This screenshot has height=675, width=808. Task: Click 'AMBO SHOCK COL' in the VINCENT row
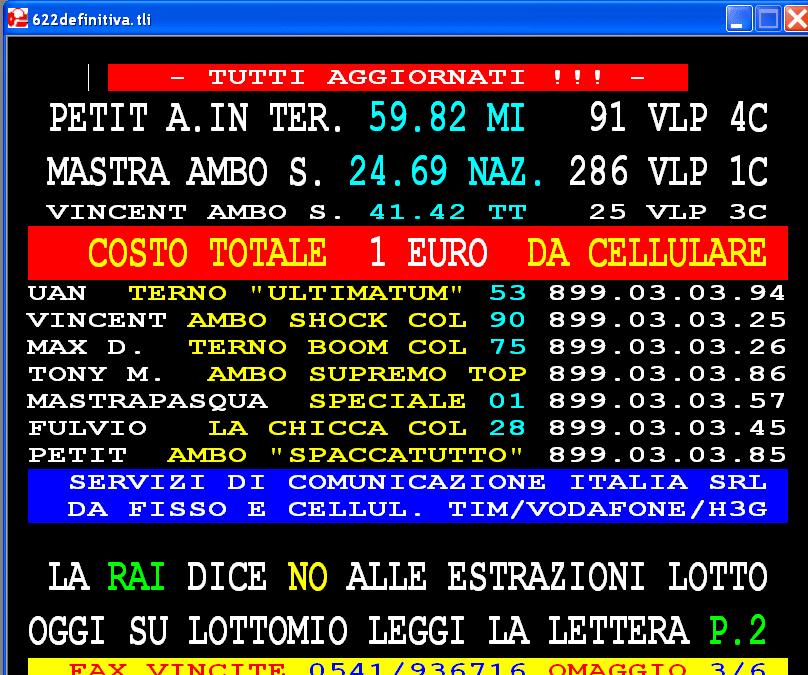point(327,320)
